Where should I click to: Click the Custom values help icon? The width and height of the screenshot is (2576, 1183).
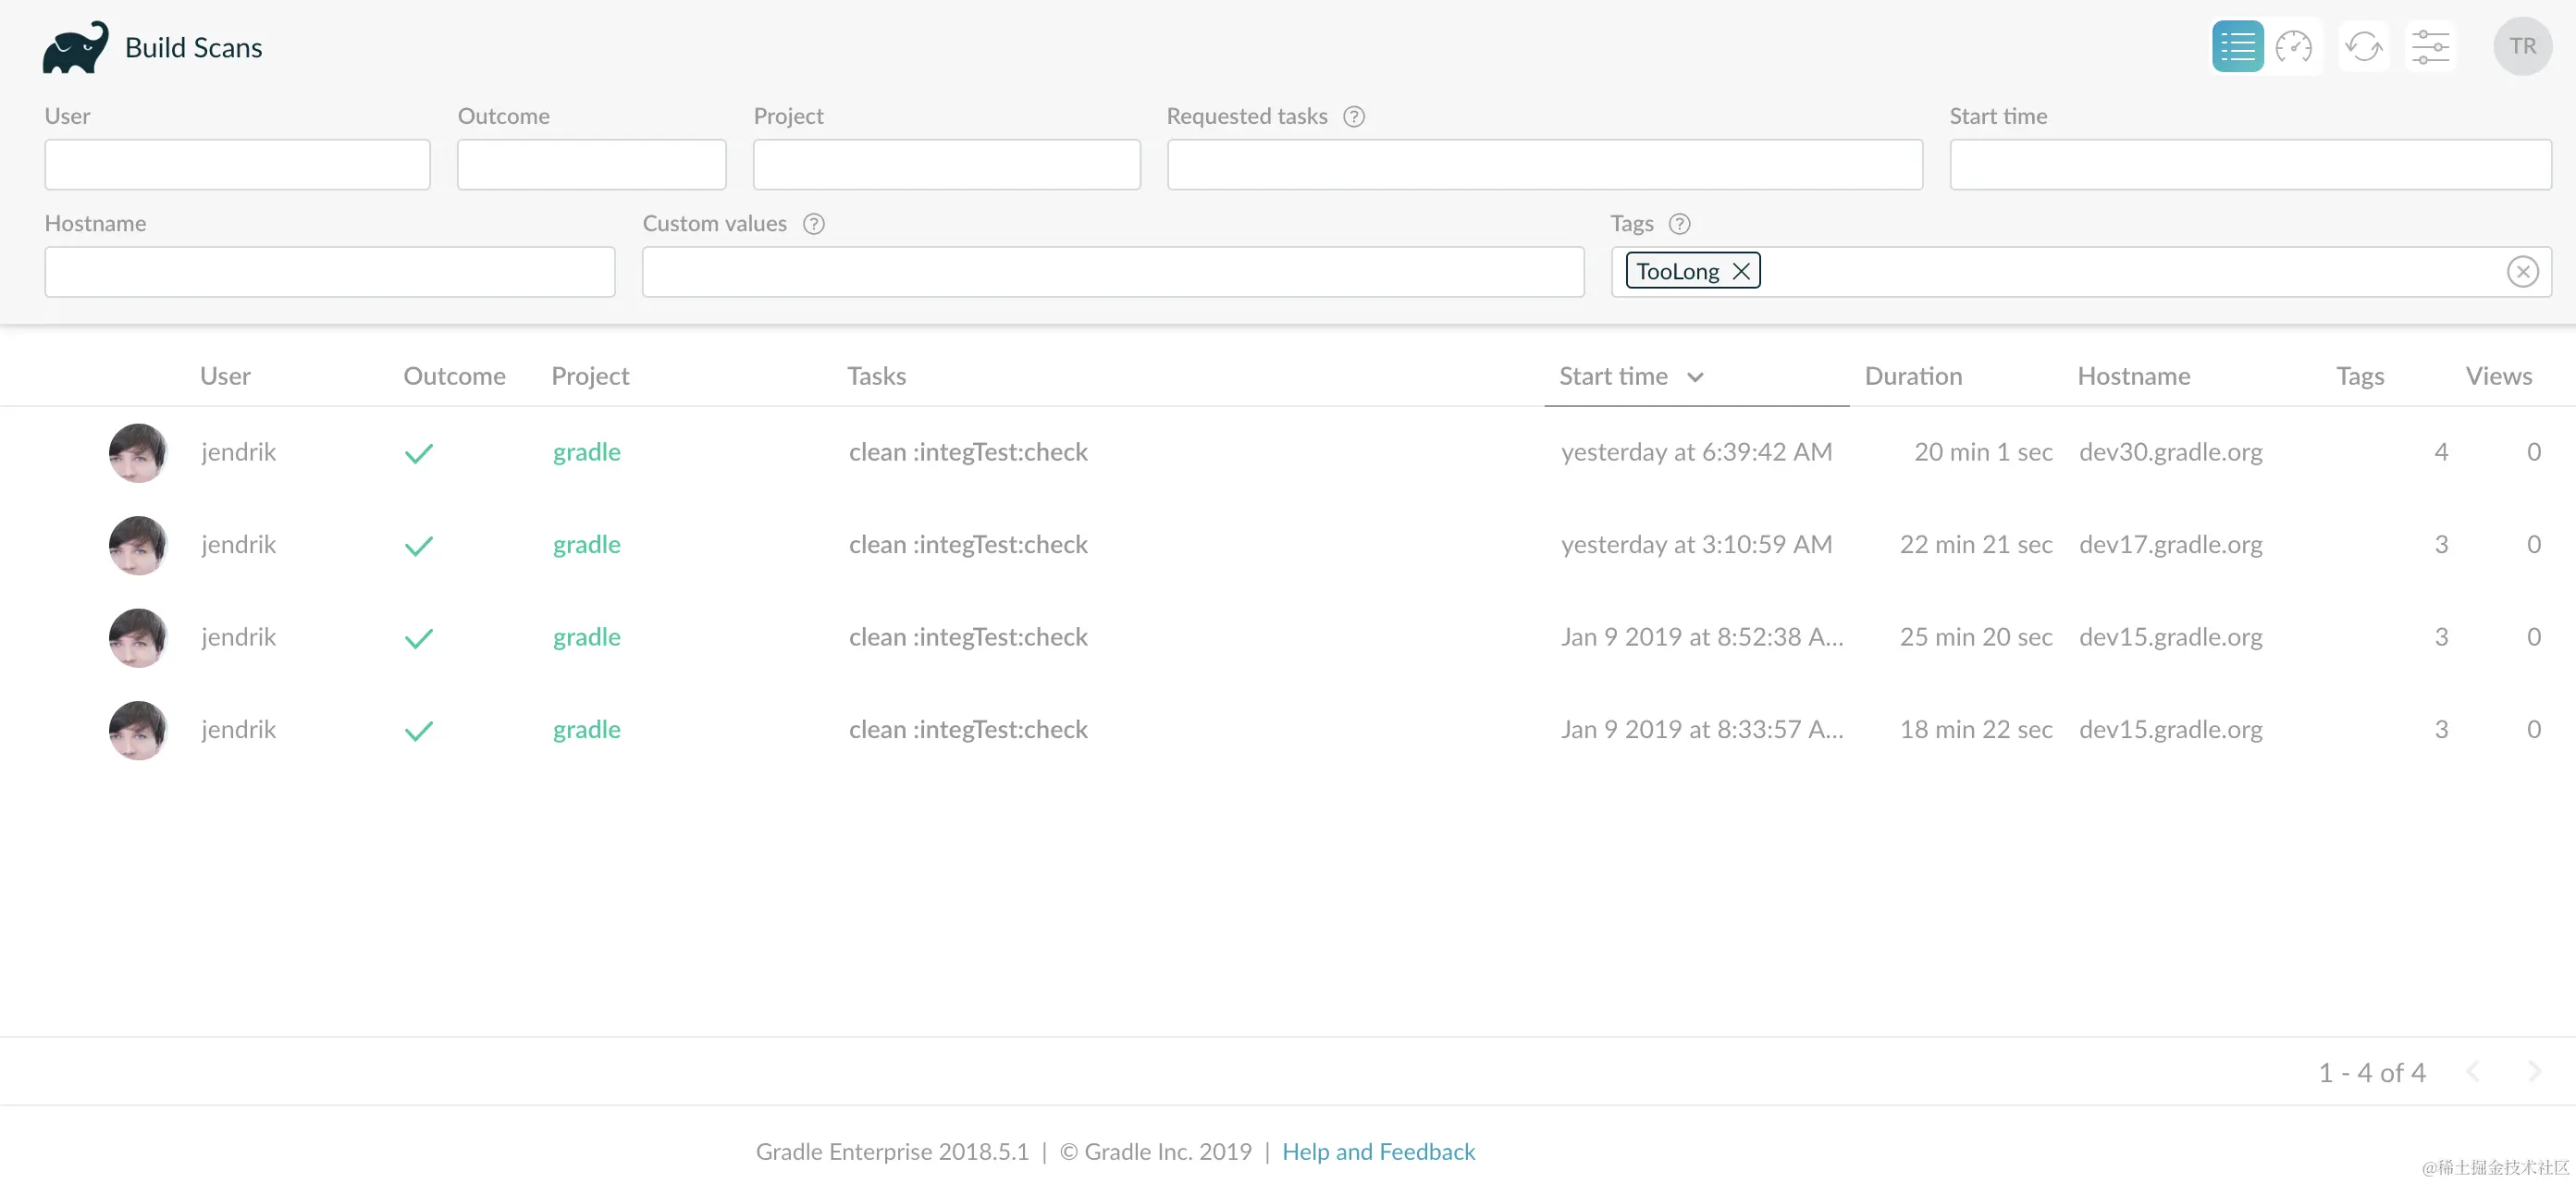pyautogui.click(x=813, y=224)
